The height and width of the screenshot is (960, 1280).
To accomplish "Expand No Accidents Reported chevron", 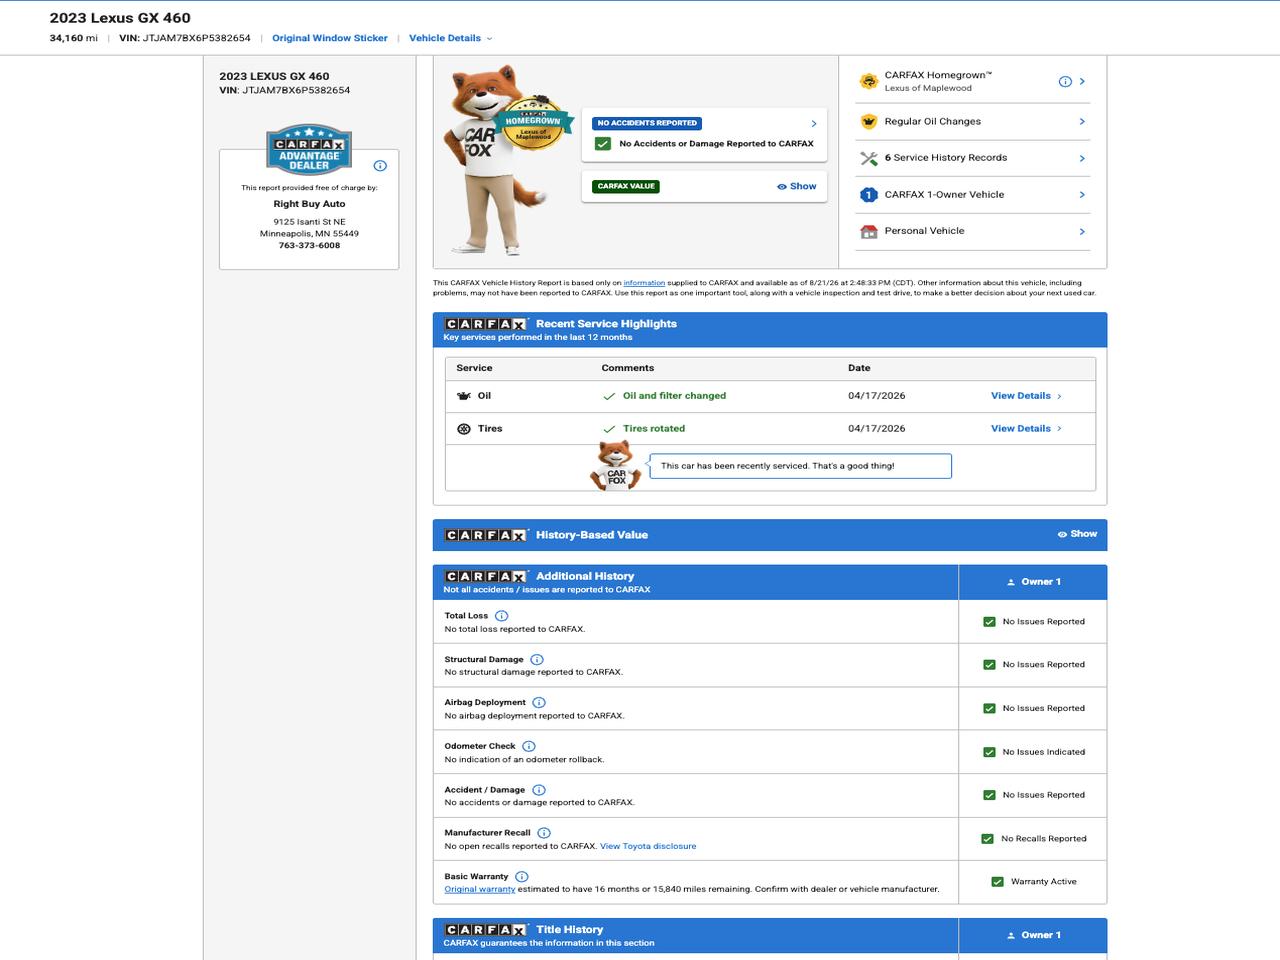I will coord(814,124).
